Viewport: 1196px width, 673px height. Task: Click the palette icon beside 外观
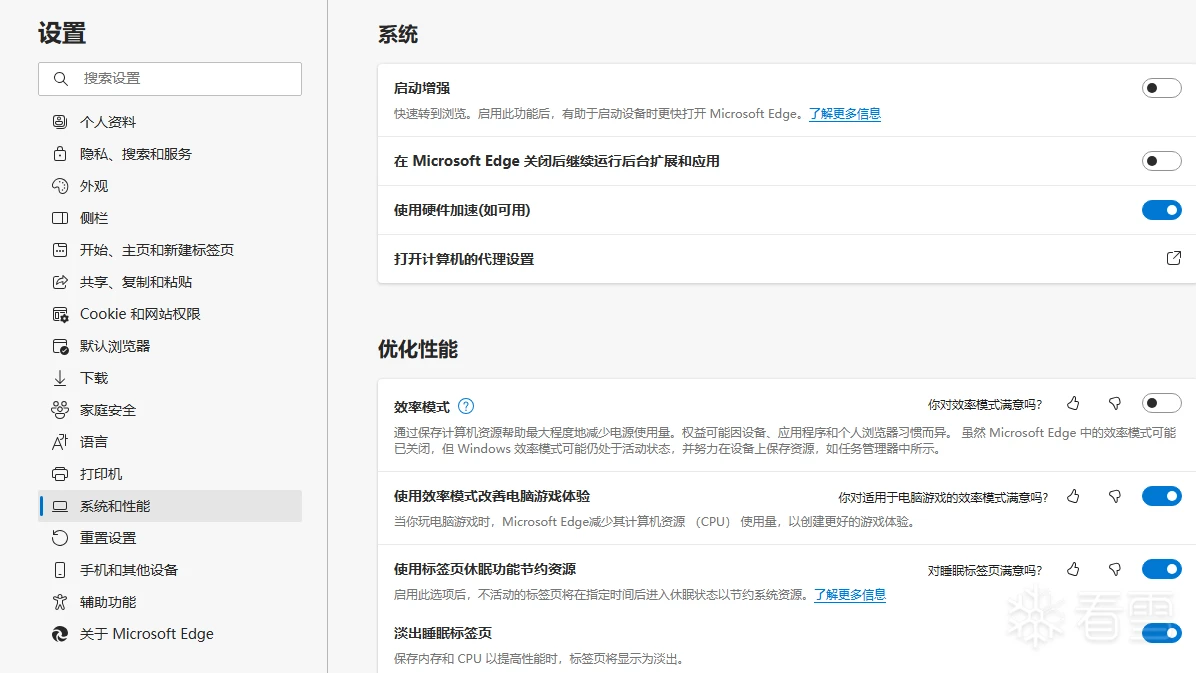(59, 186)
